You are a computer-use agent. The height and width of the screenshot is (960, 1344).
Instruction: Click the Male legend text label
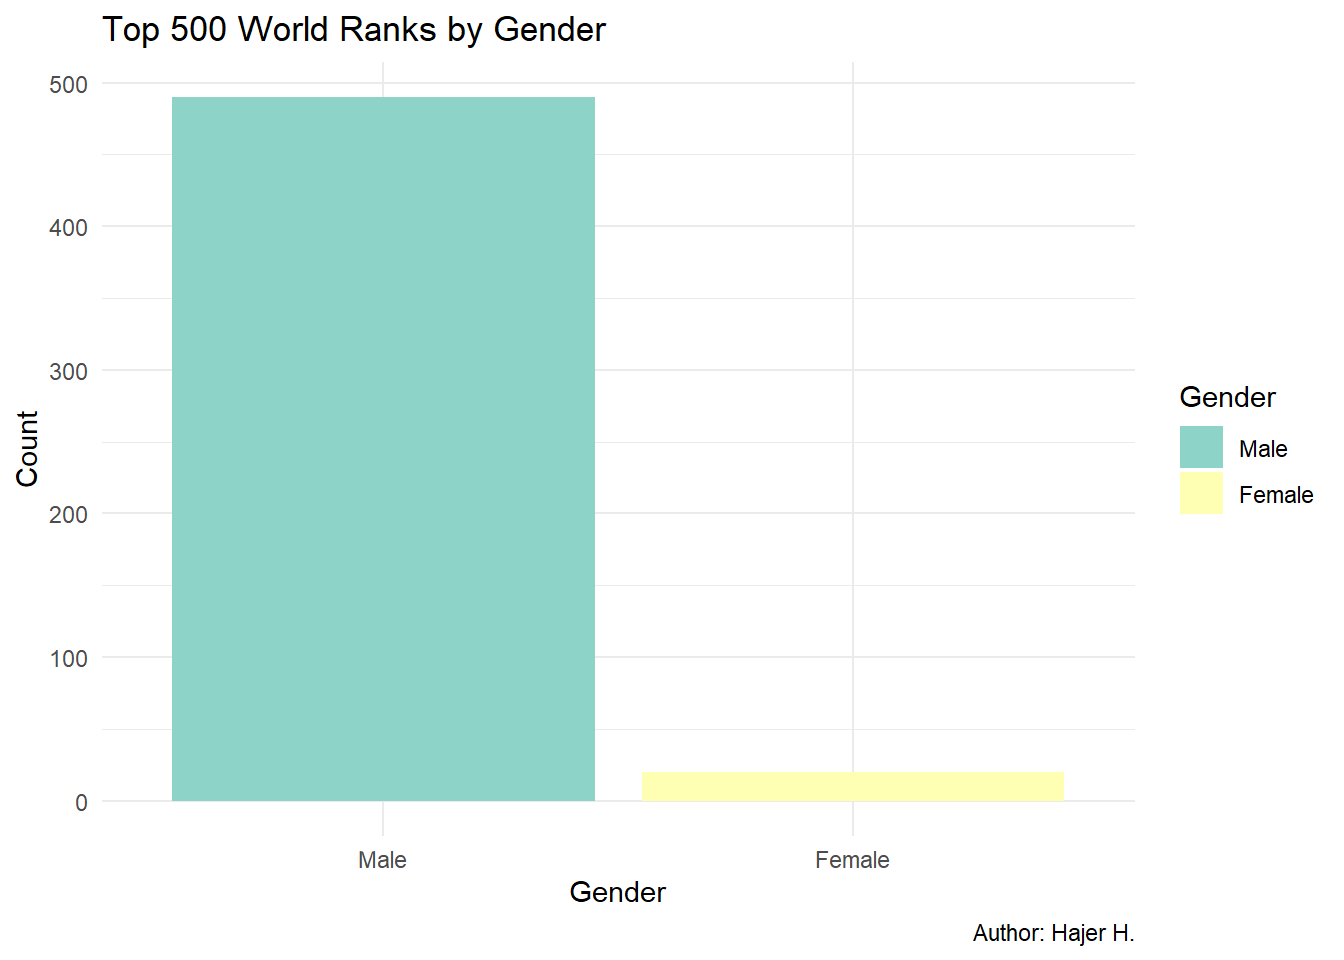pos(1263,449)
